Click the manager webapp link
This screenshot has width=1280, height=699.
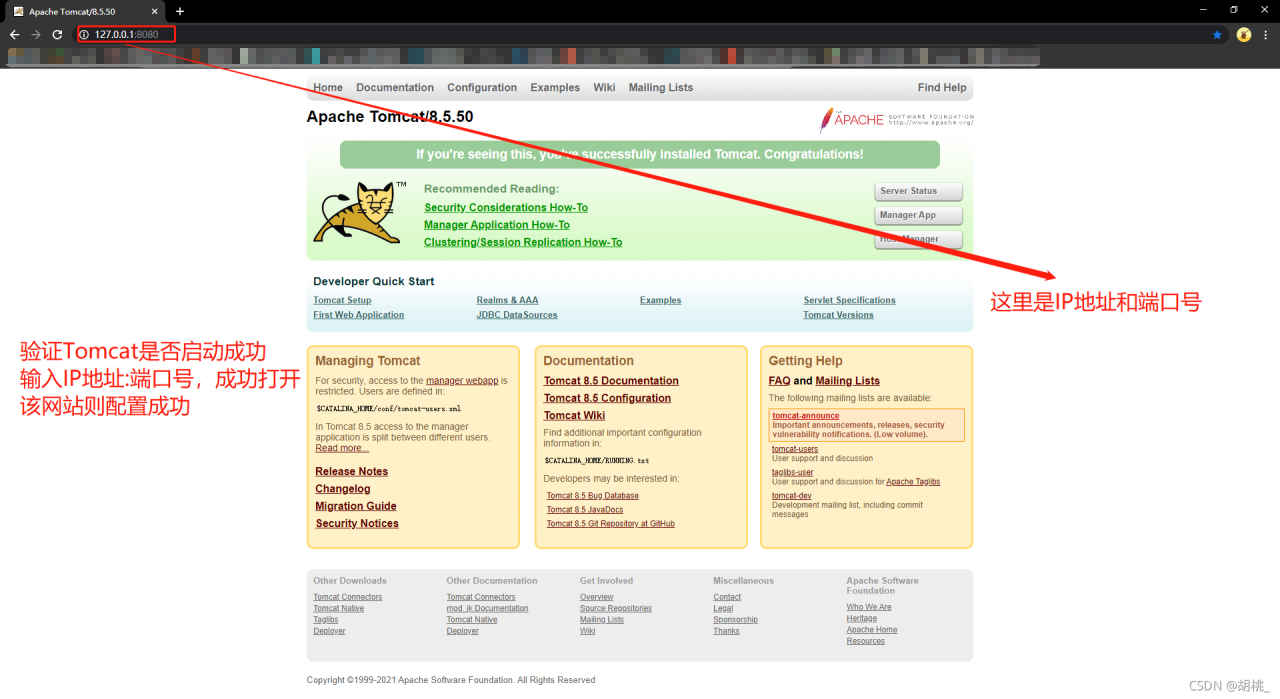click(x=462, y=381)
